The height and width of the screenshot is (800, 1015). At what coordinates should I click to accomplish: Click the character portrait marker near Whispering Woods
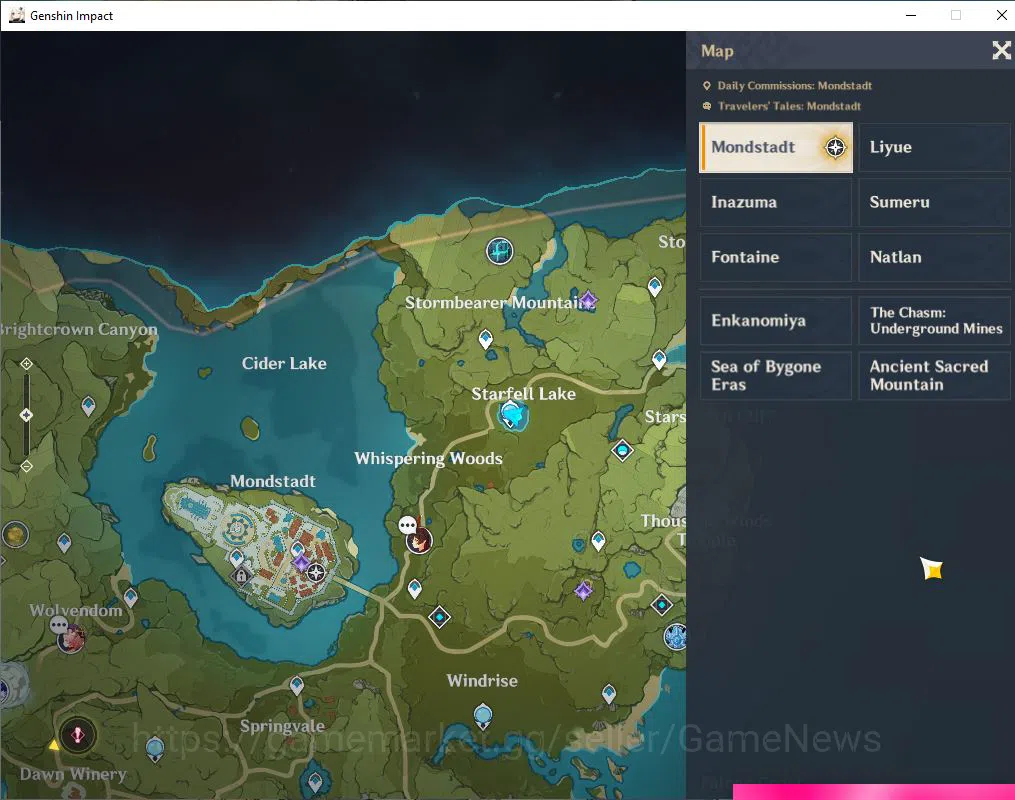tap(419, 540)
